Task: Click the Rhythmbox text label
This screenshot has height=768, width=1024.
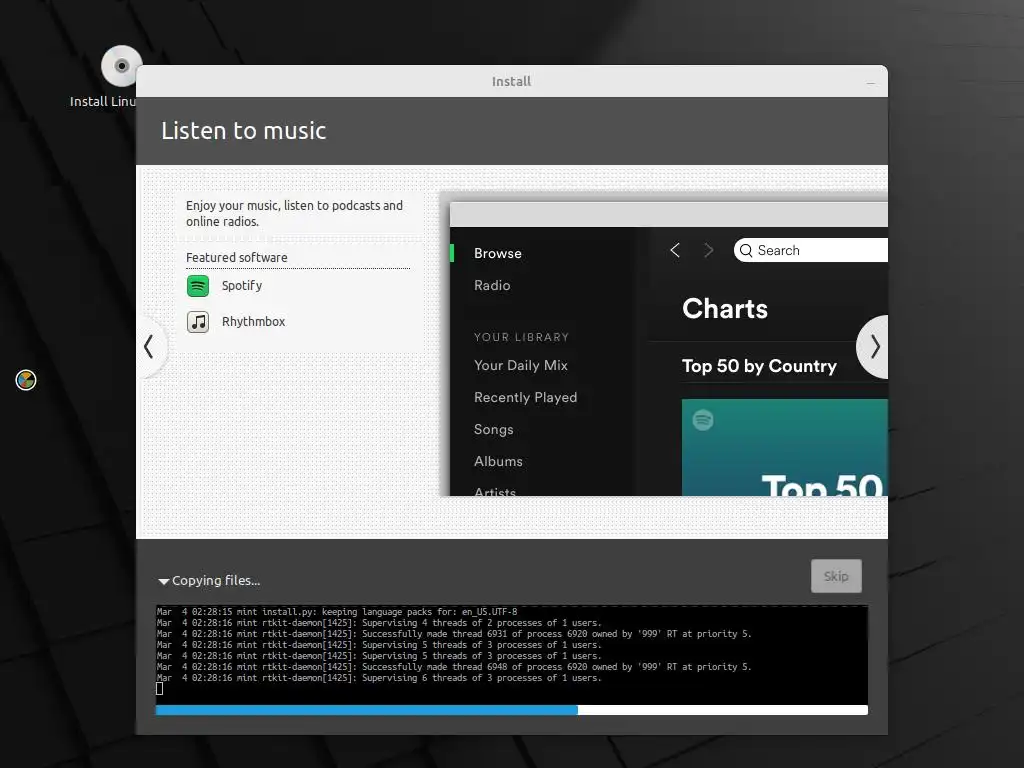Action: pyautogui.click(x=253, y=321)
